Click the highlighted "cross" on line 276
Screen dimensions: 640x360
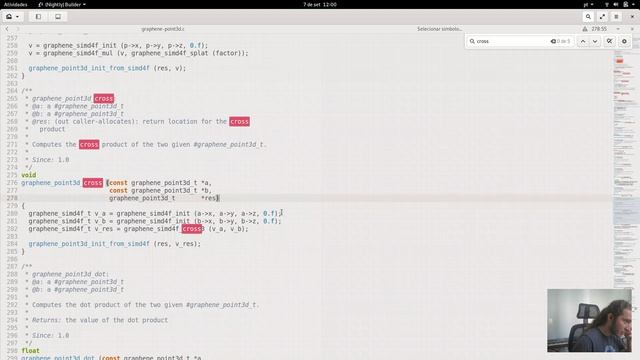[x=93, y=183]
